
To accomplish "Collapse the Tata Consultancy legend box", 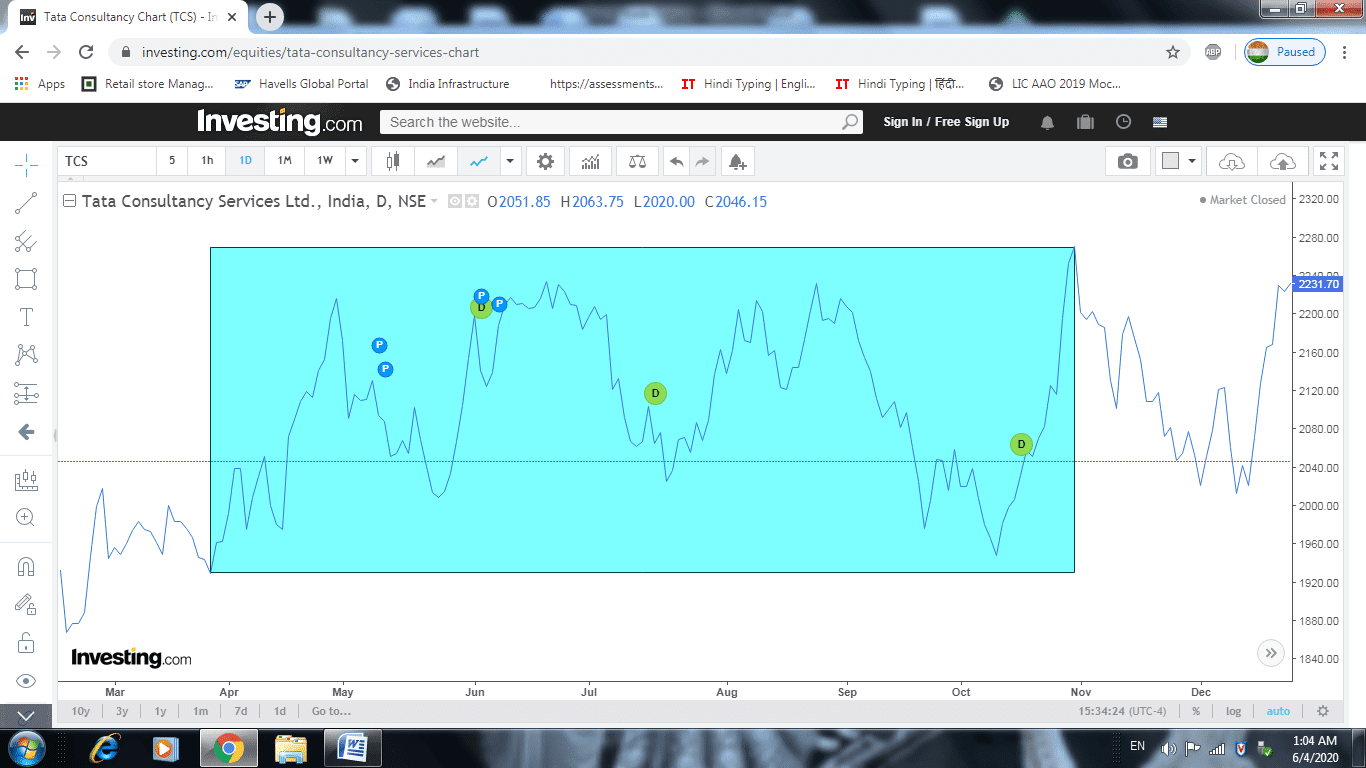I will click(x=70, y=201).
